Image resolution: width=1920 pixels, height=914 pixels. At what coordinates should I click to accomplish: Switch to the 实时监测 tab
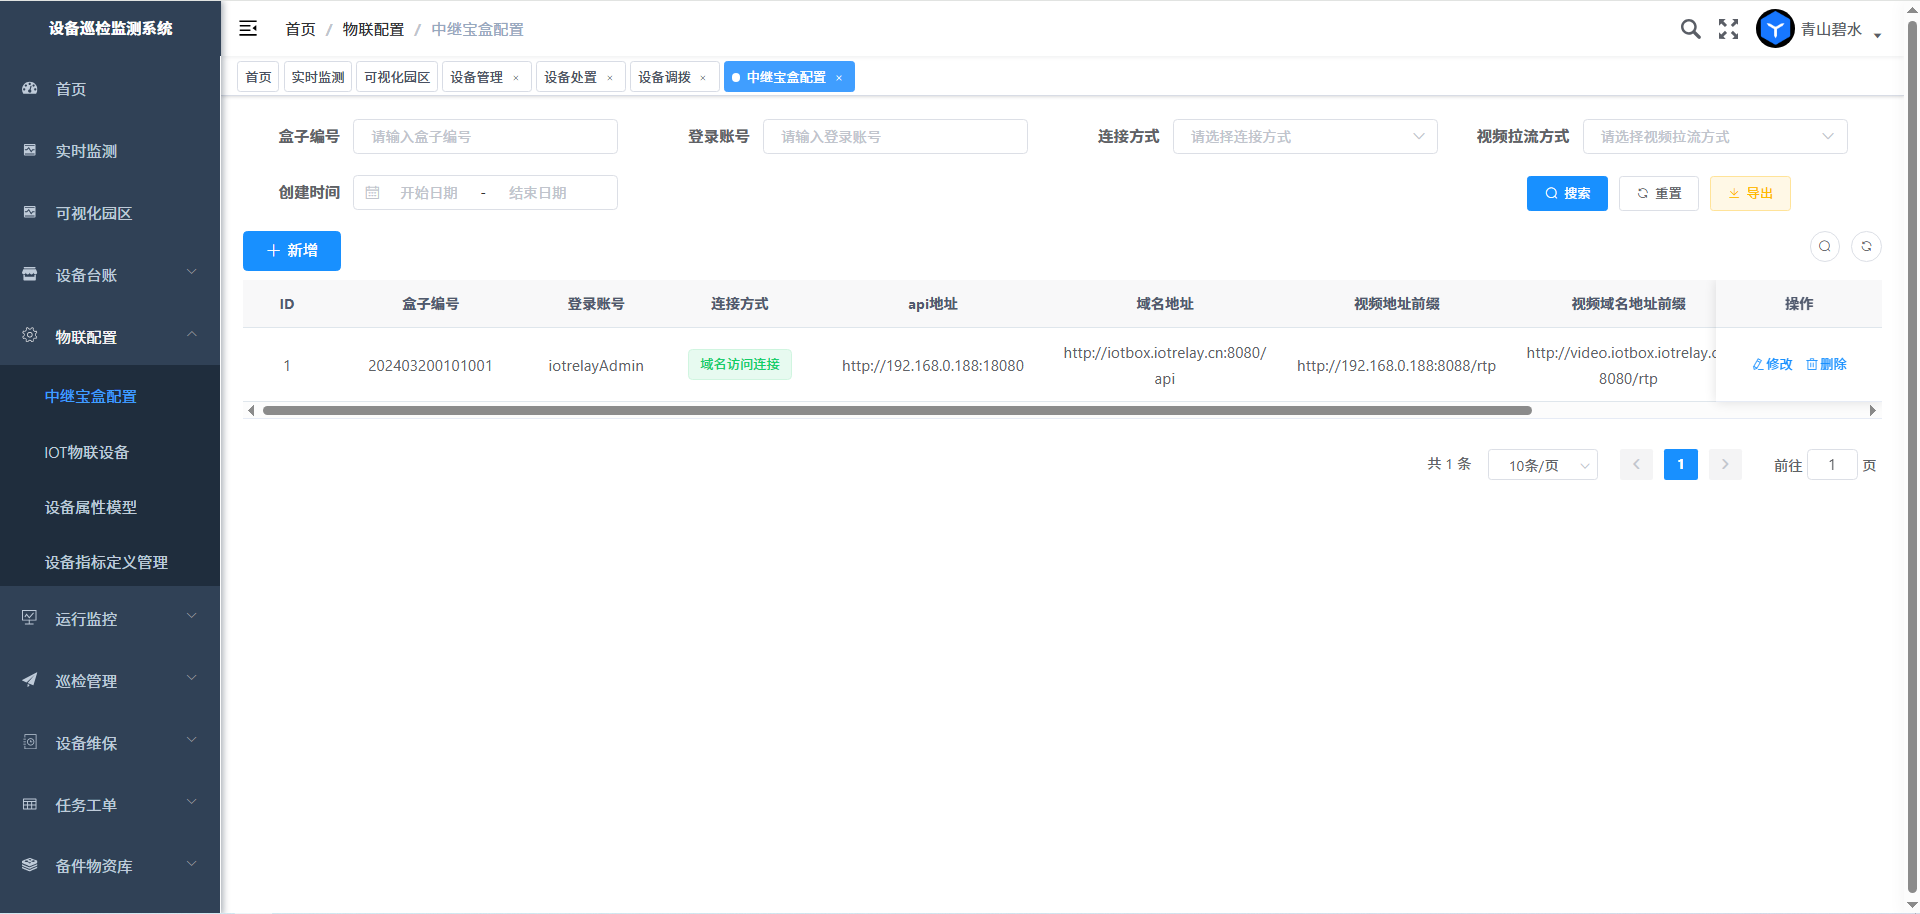[318, 77]
